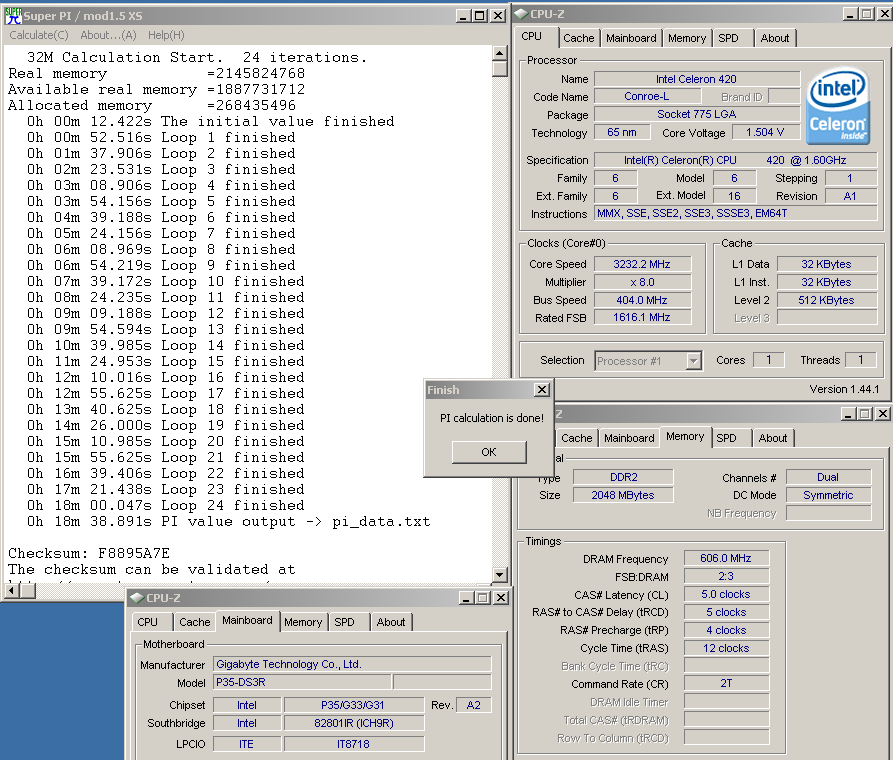Click the CPU-Z icon in top window title
This screenshot has height=760, width=893.
pos(521,14)
